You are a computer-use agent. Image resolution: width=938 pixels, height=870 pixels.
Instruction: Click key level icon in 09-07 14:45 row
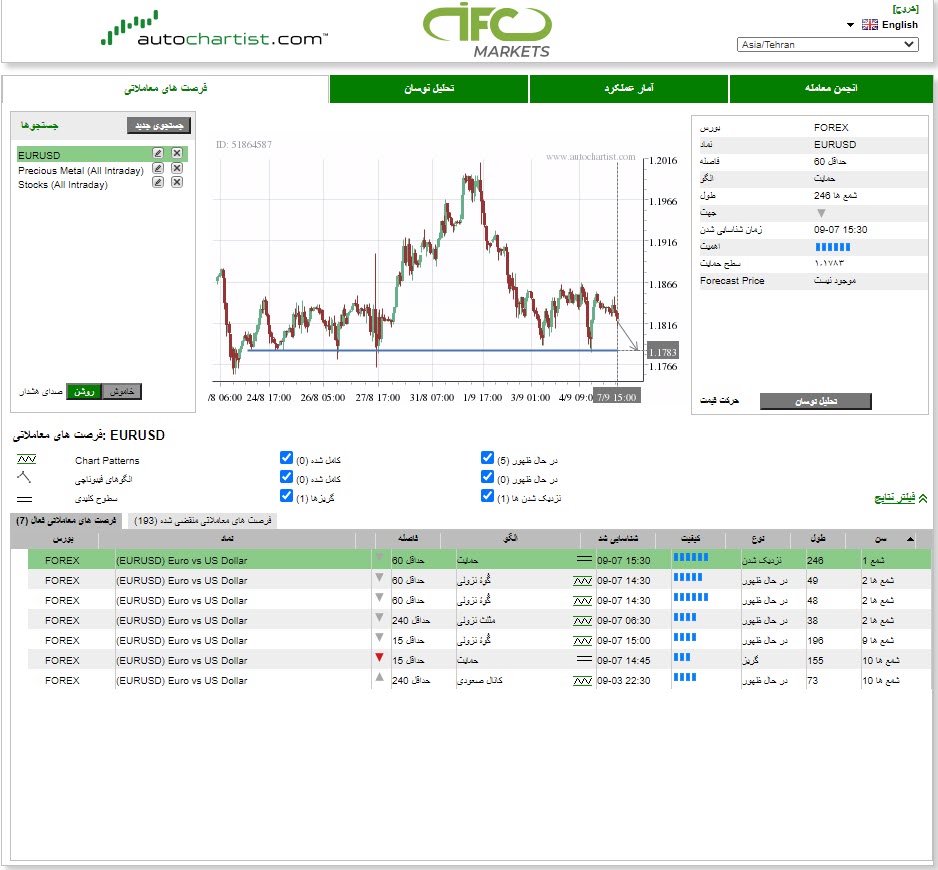(584, 659)
